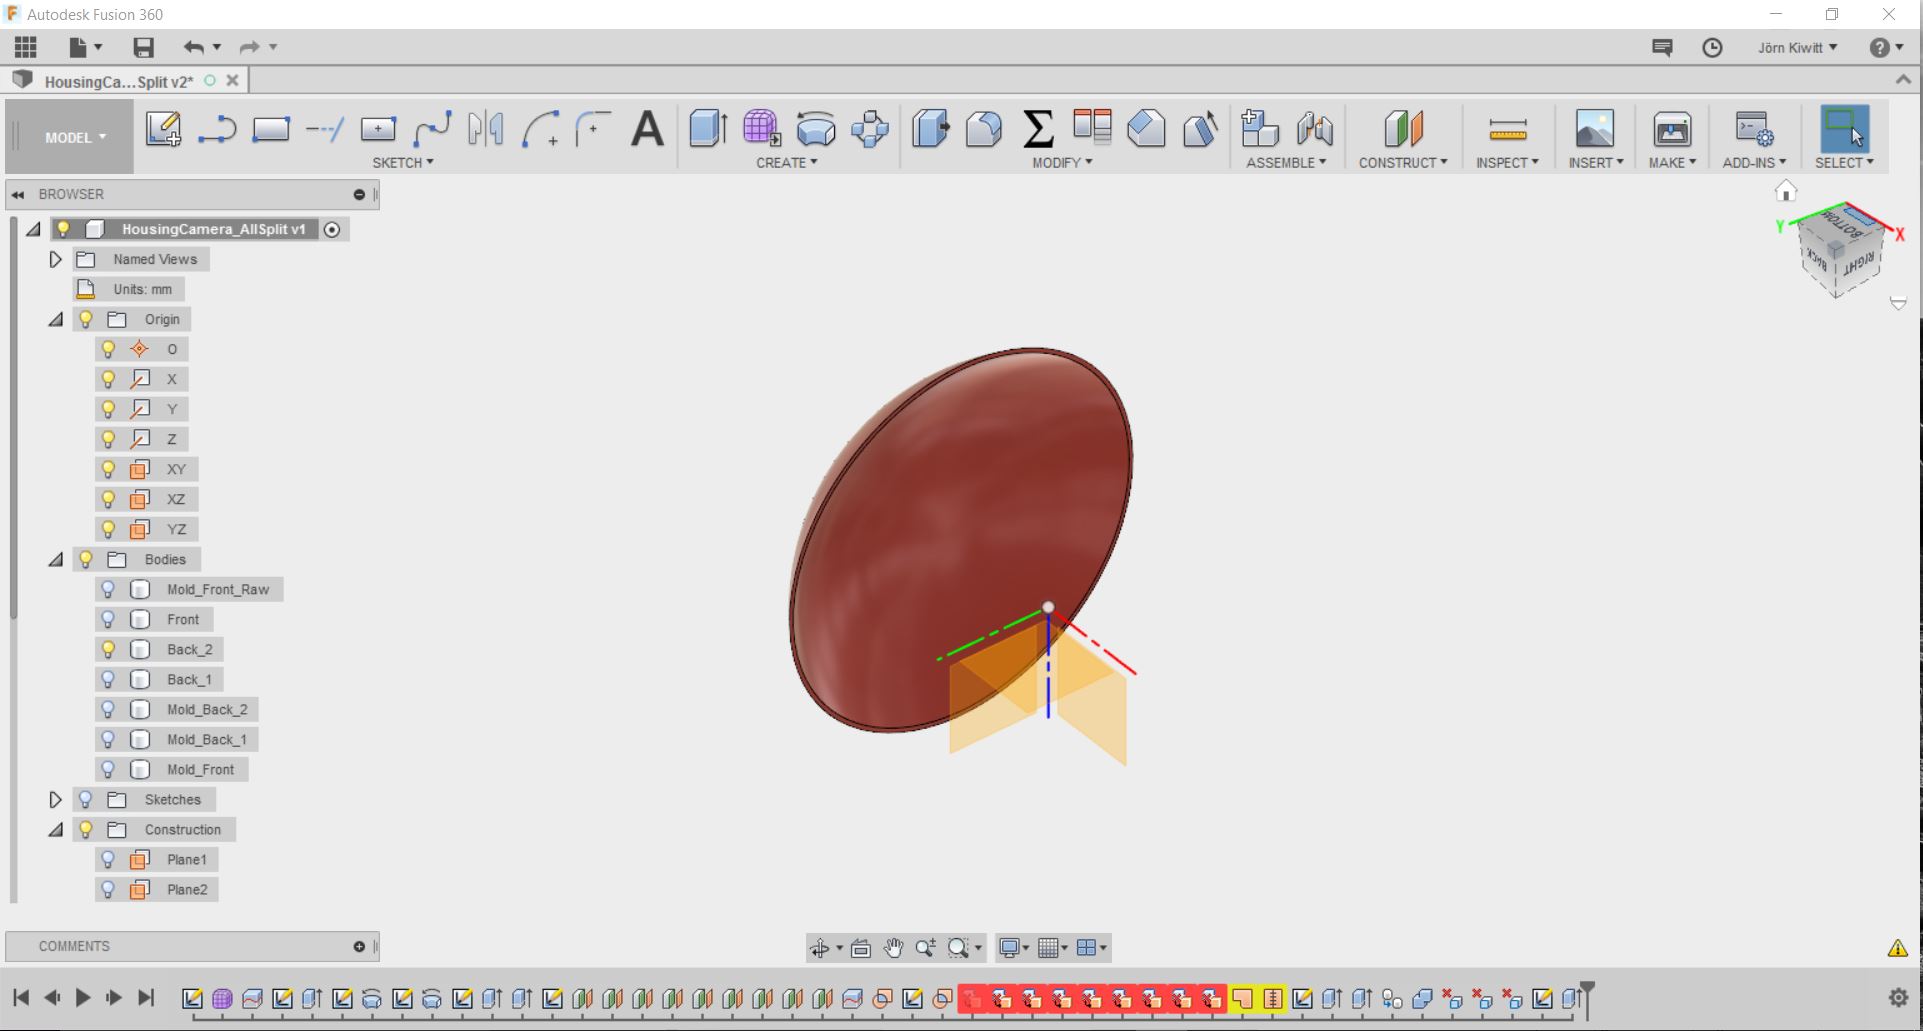Show Mold_Back_2 body via its bulb
Screen dimensions: 1923x1031
[109, 709]
